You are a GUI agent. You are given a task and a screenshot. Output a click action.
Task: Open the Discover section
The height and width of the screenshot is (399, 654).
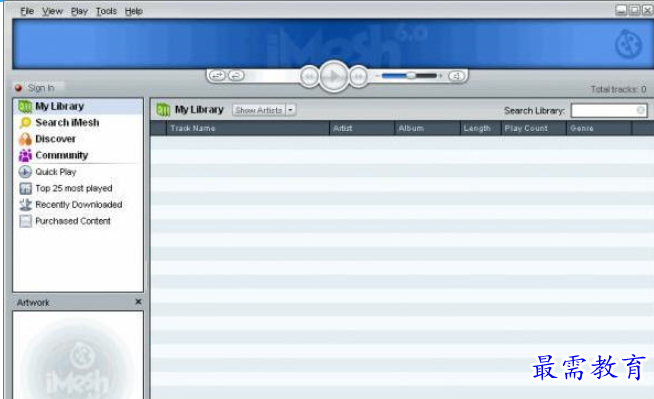[x=55, y=139]
